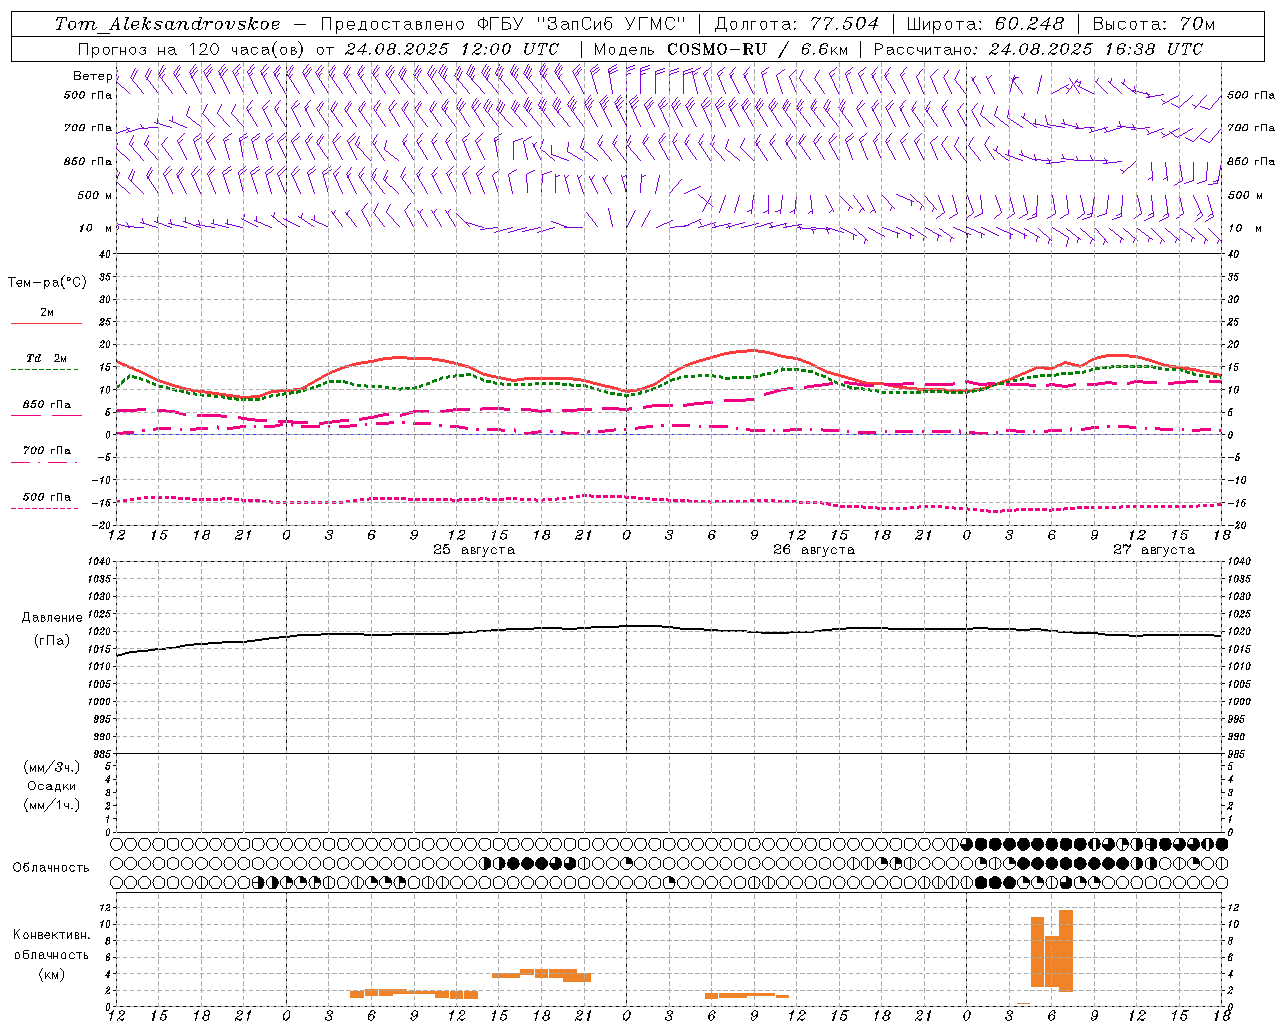Image resolution: width=1280 pixels, height=1024 pixels.
Task: Click the text Прогноз на 120 часа(ов)
Action: (x=191, y=49)
